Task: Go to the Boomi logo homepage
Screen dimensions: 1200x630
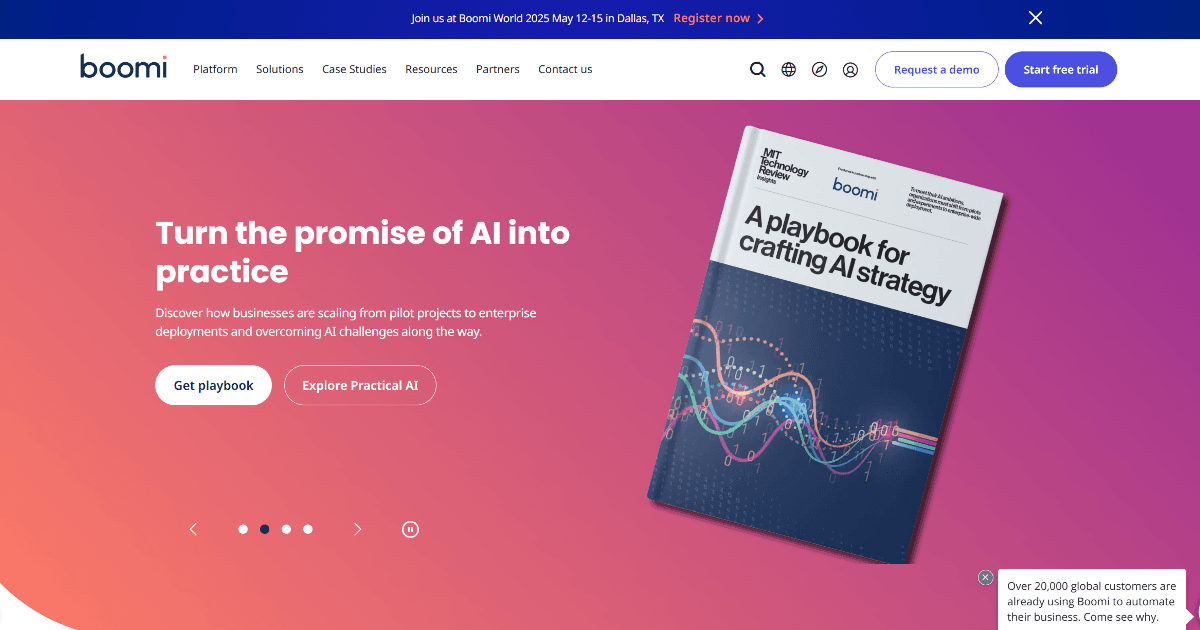Action: click(124, 67)
